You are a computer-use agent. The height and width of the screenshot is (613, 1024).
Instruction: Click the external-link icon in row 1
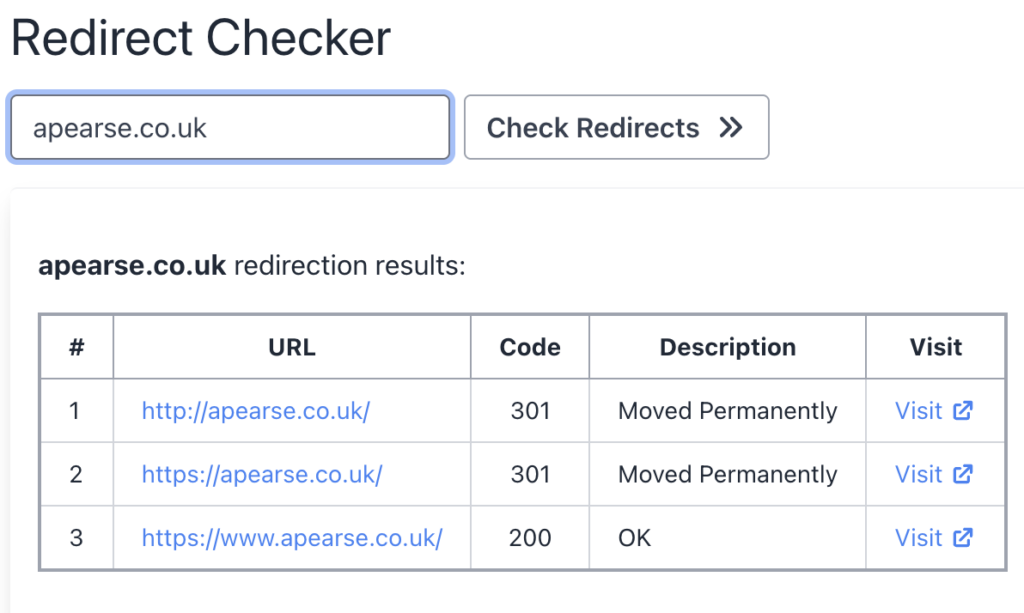pyautogui.click(x=963, y=411)
